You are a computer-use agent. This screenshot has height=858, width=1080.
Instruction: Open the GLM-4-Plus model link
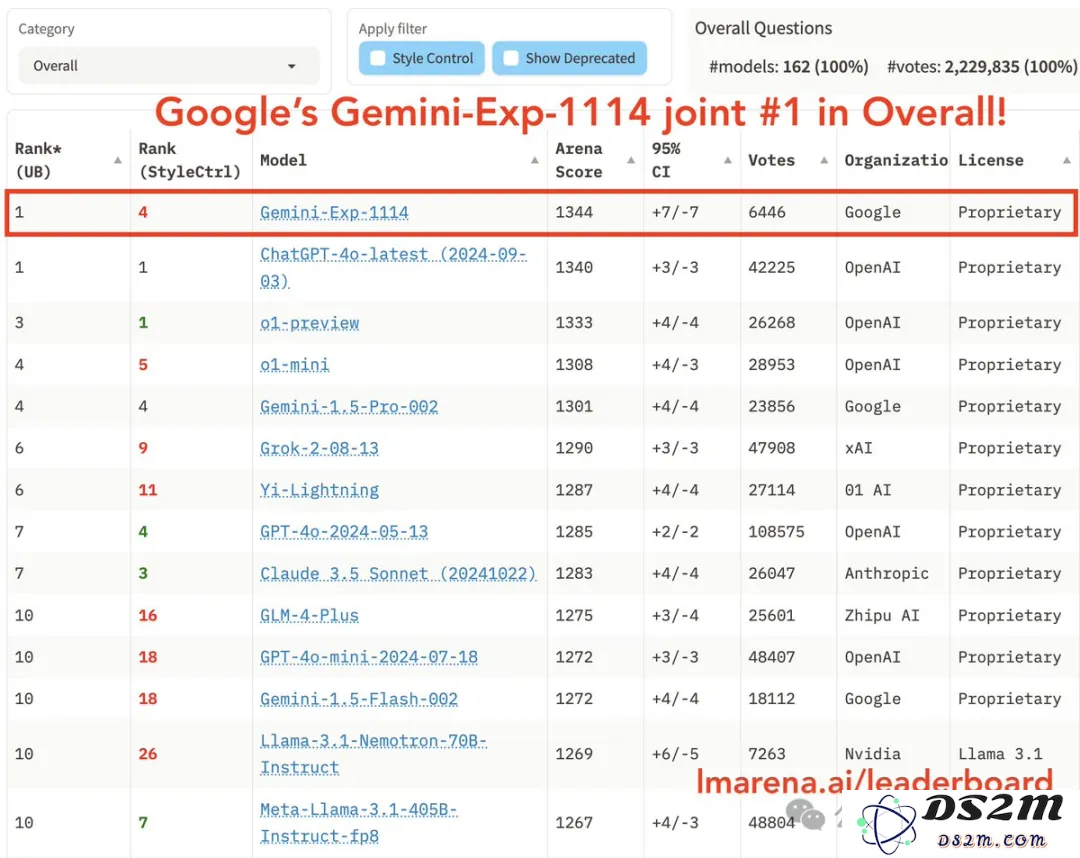coord(309,616)
